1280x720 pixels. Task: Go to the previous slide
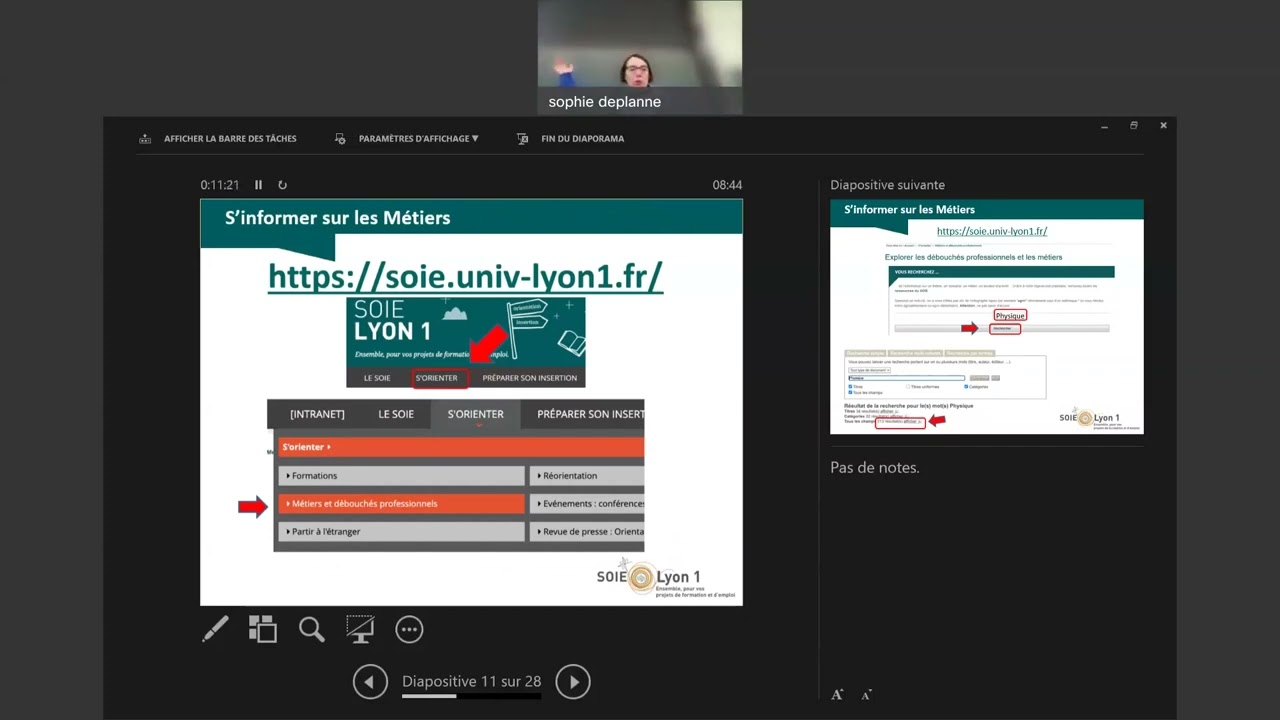370,682
